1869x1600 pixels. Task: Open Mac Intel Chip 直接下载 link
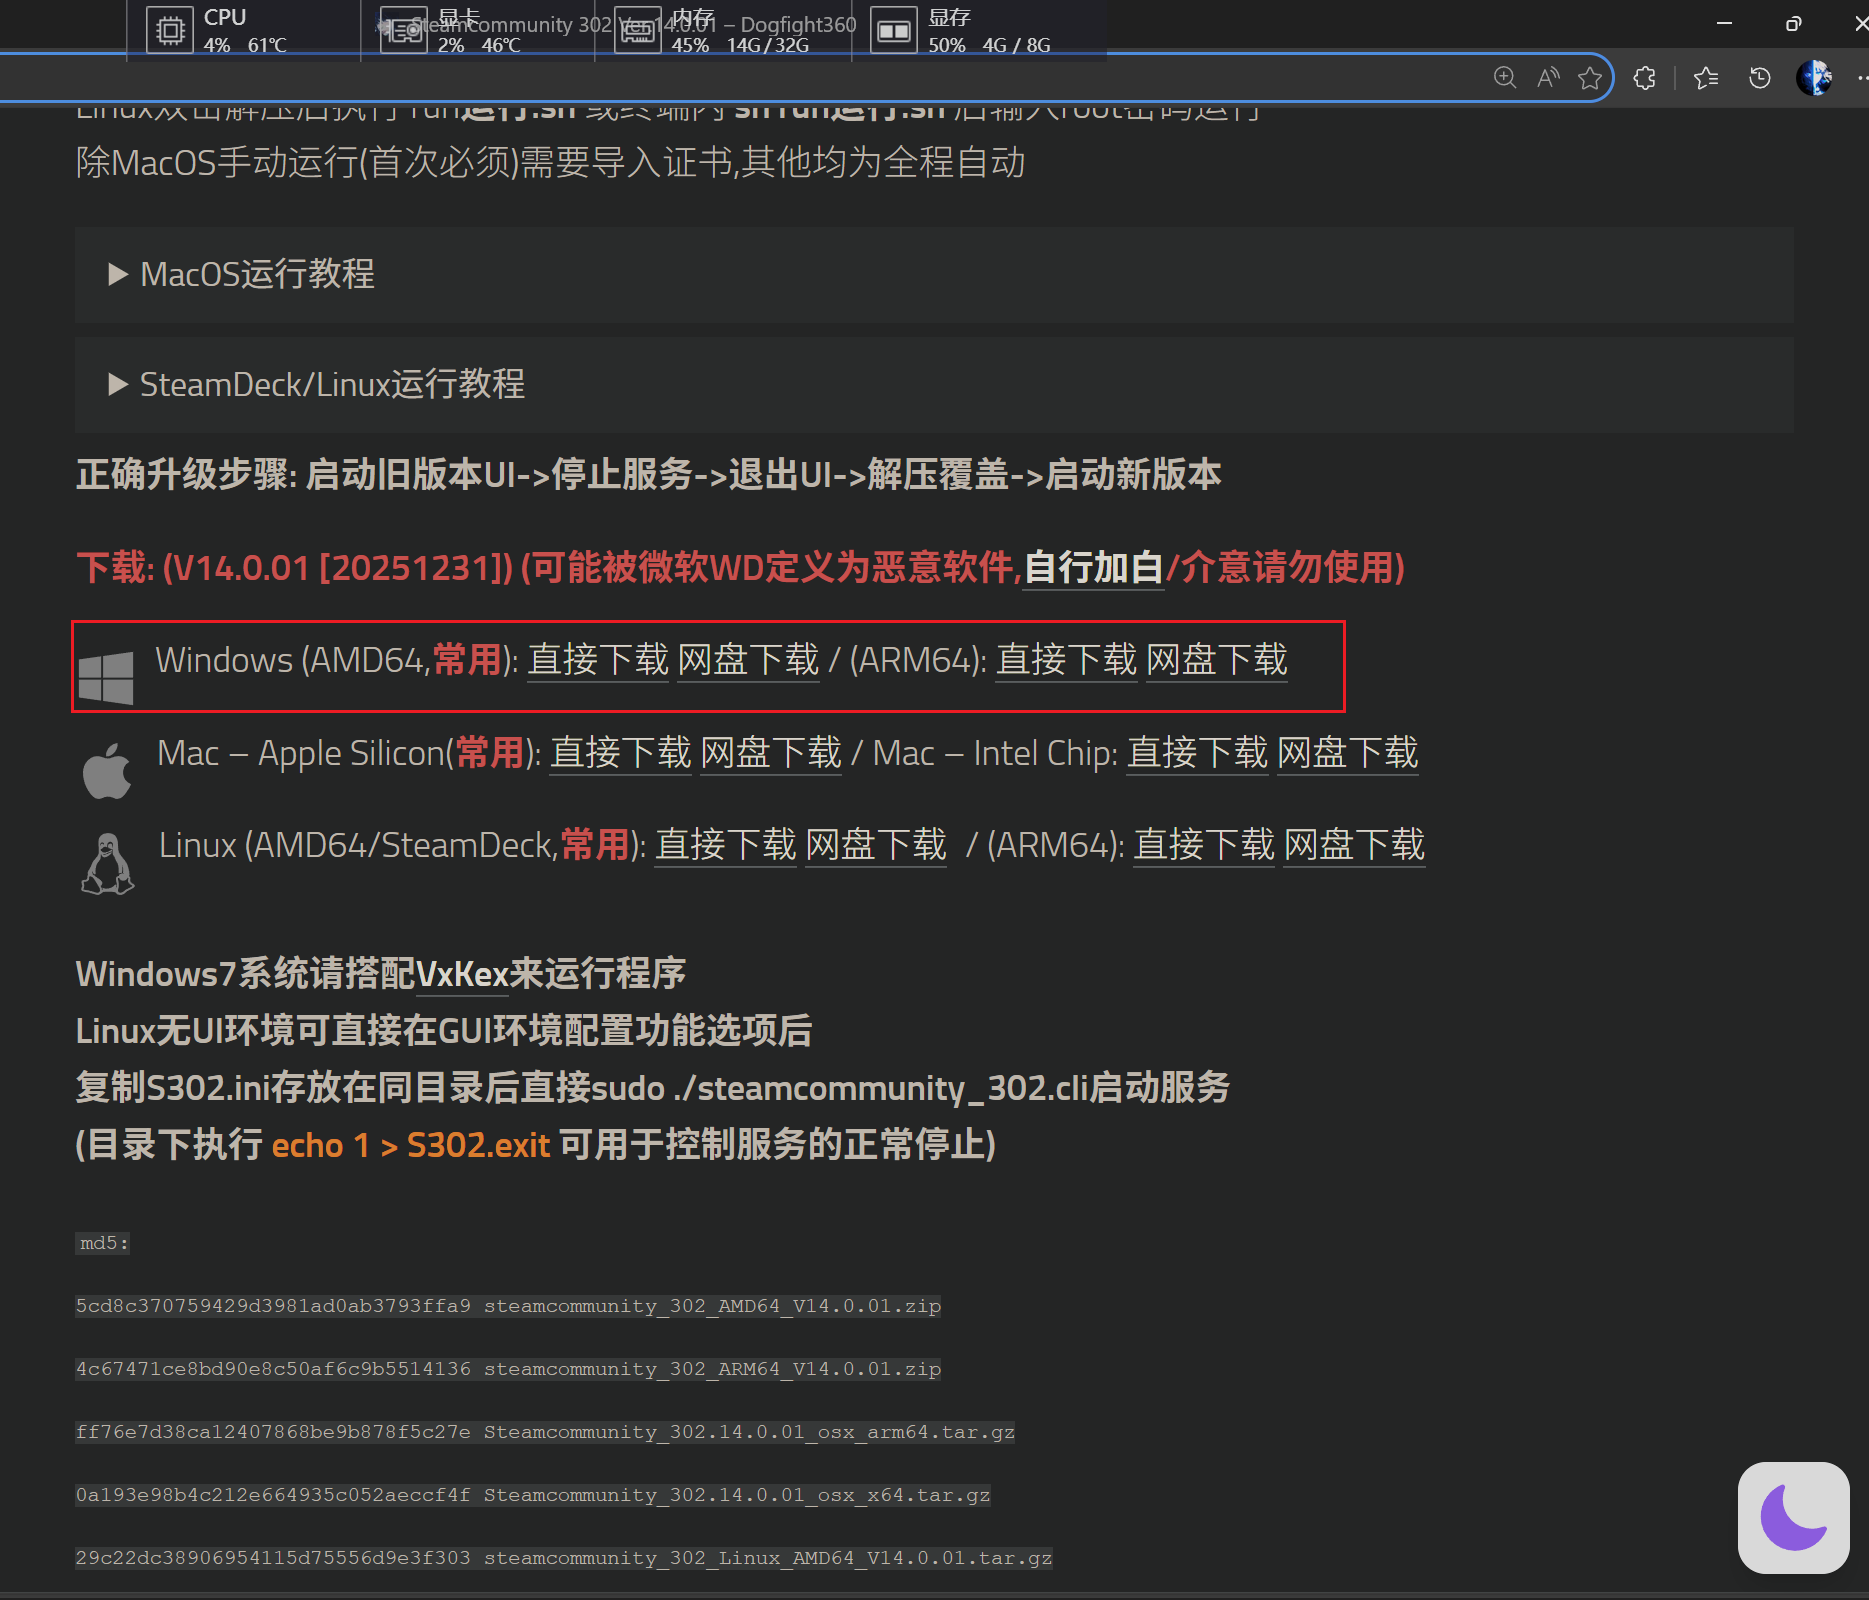(x=1198, y=753)
